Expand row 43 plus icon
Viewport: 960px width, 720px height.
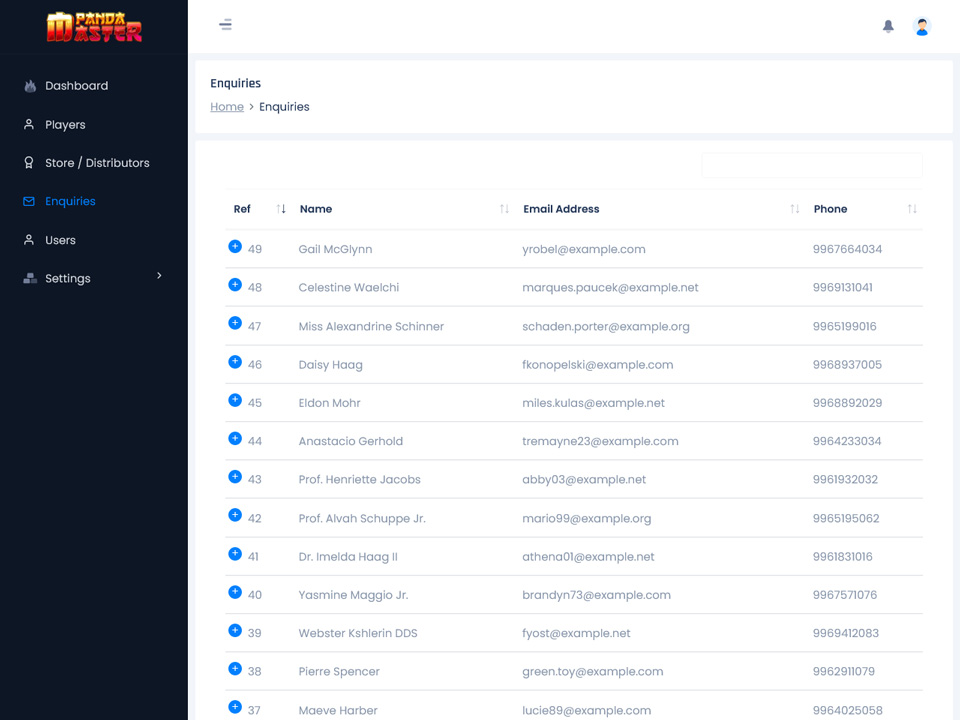coord(235,477)
